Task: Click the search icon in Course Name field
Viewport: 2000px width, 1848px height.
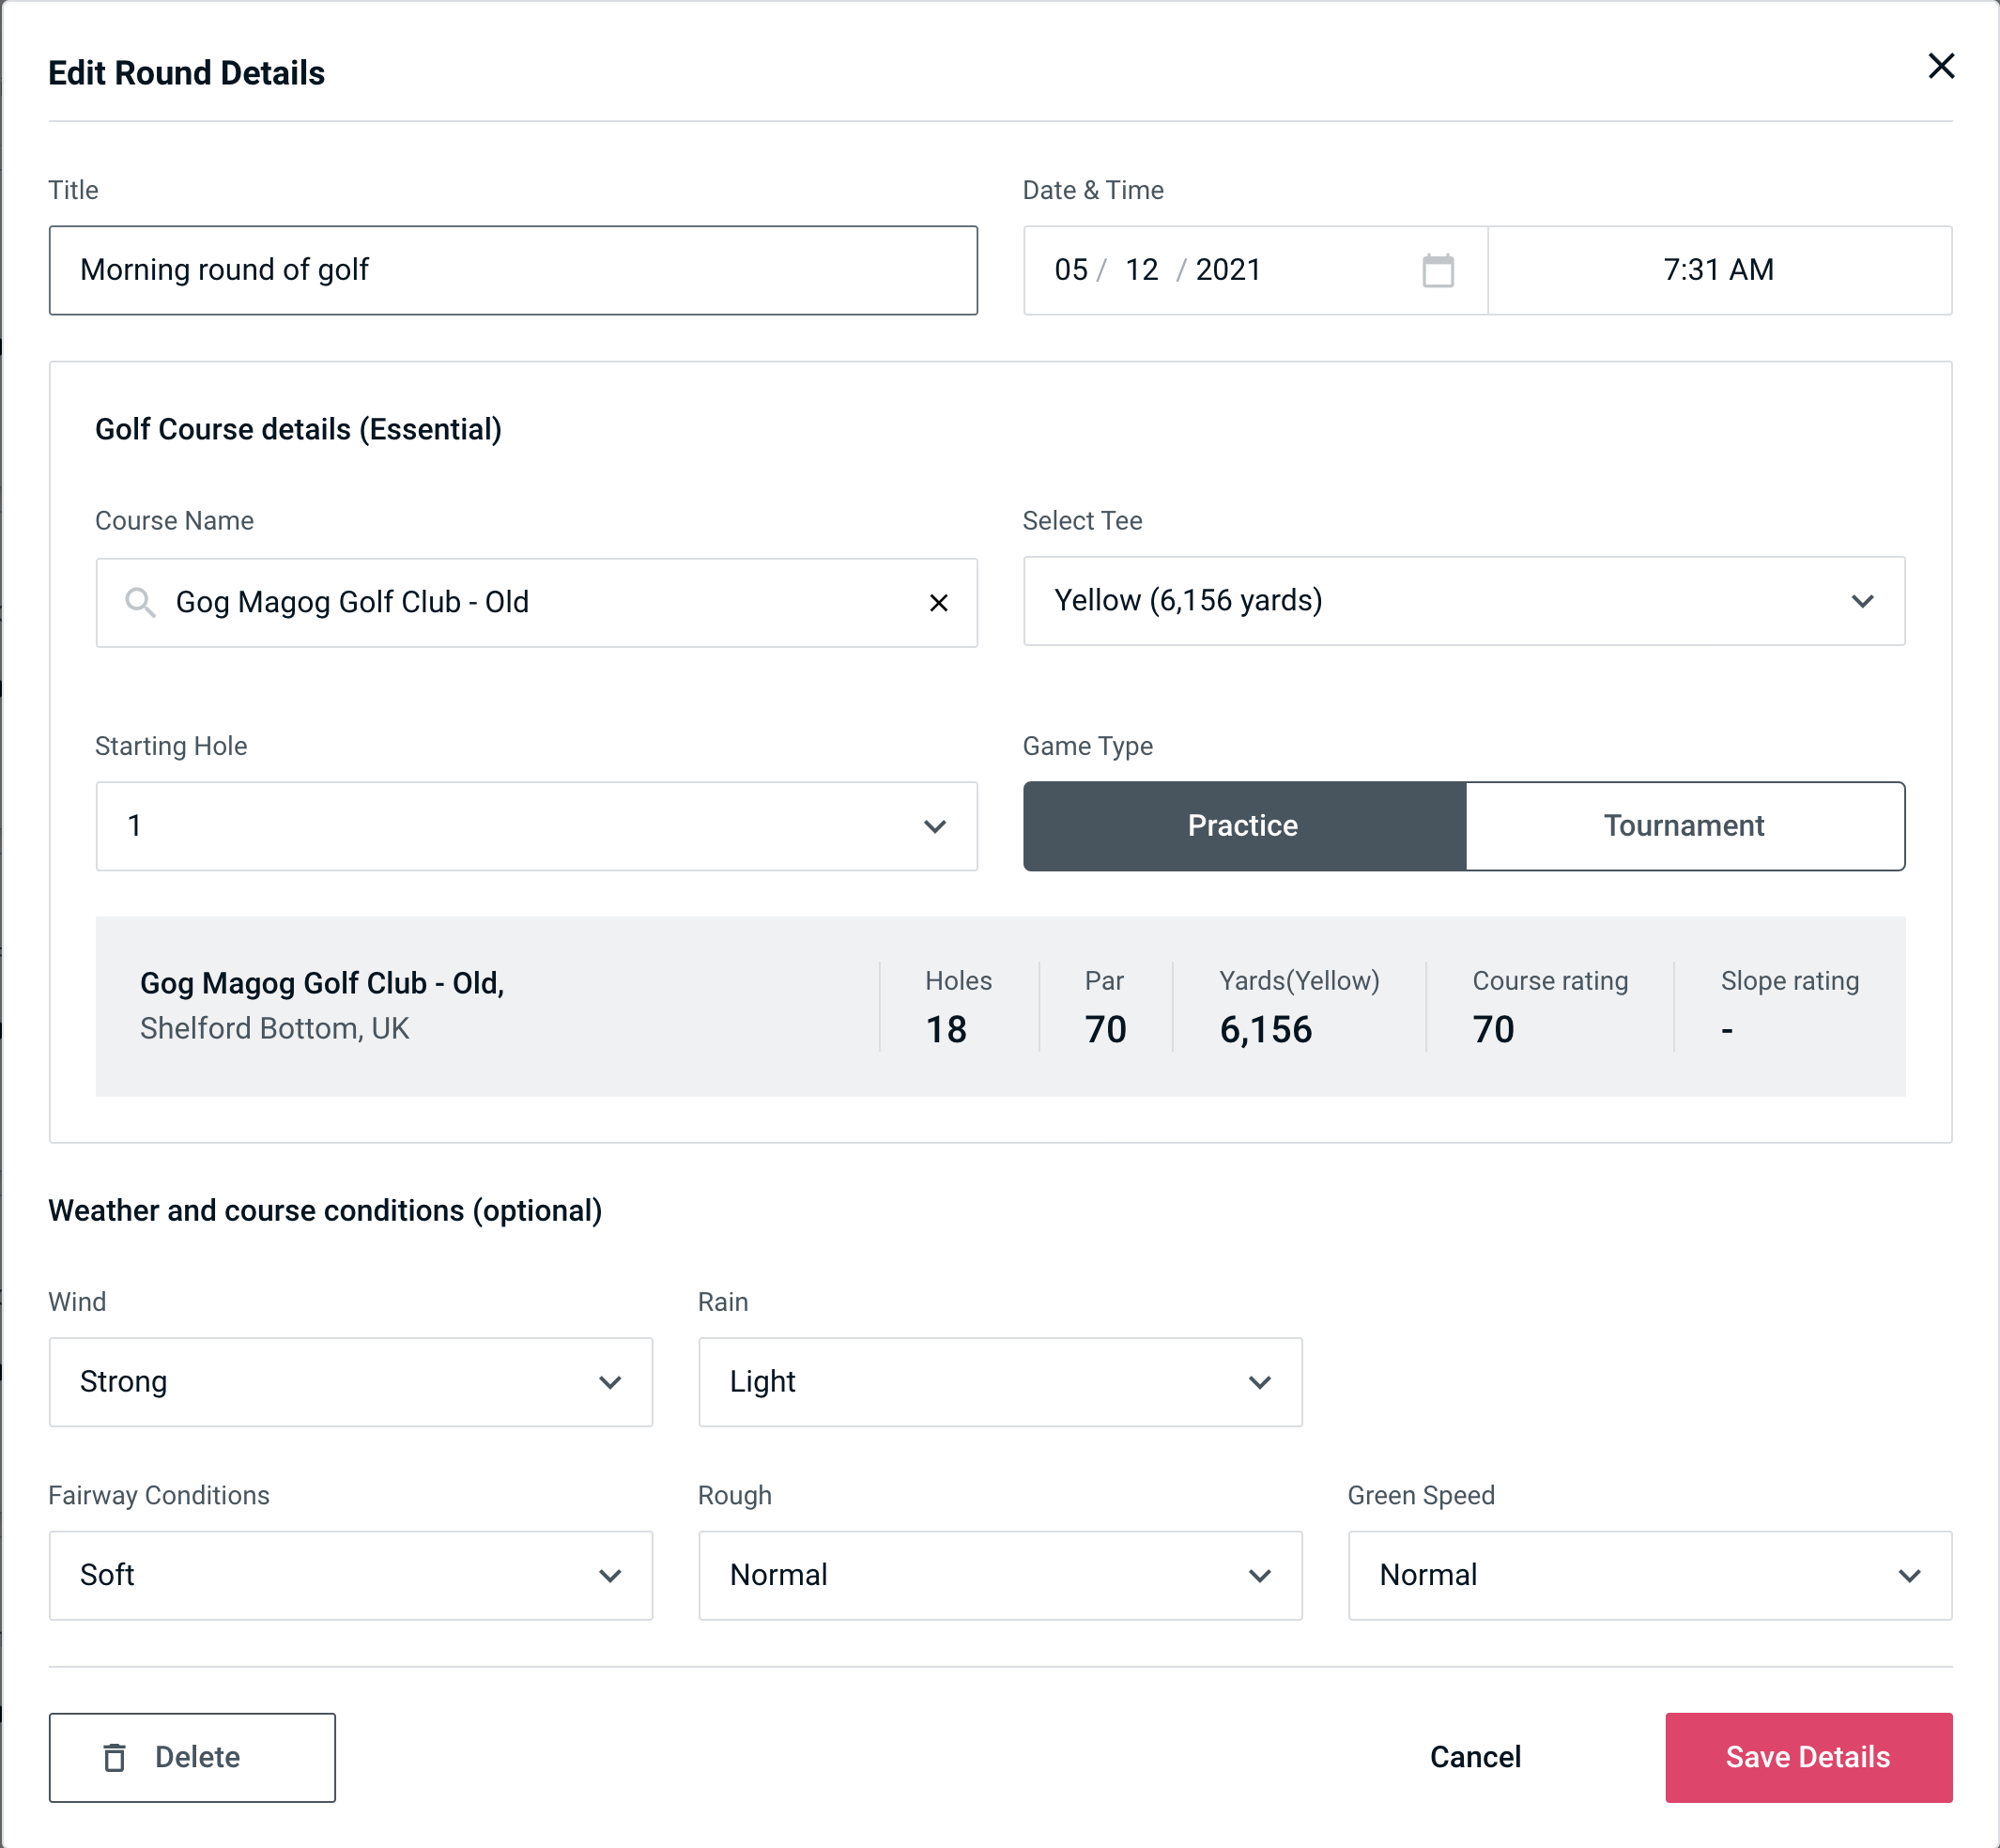Action: point(139,601)
